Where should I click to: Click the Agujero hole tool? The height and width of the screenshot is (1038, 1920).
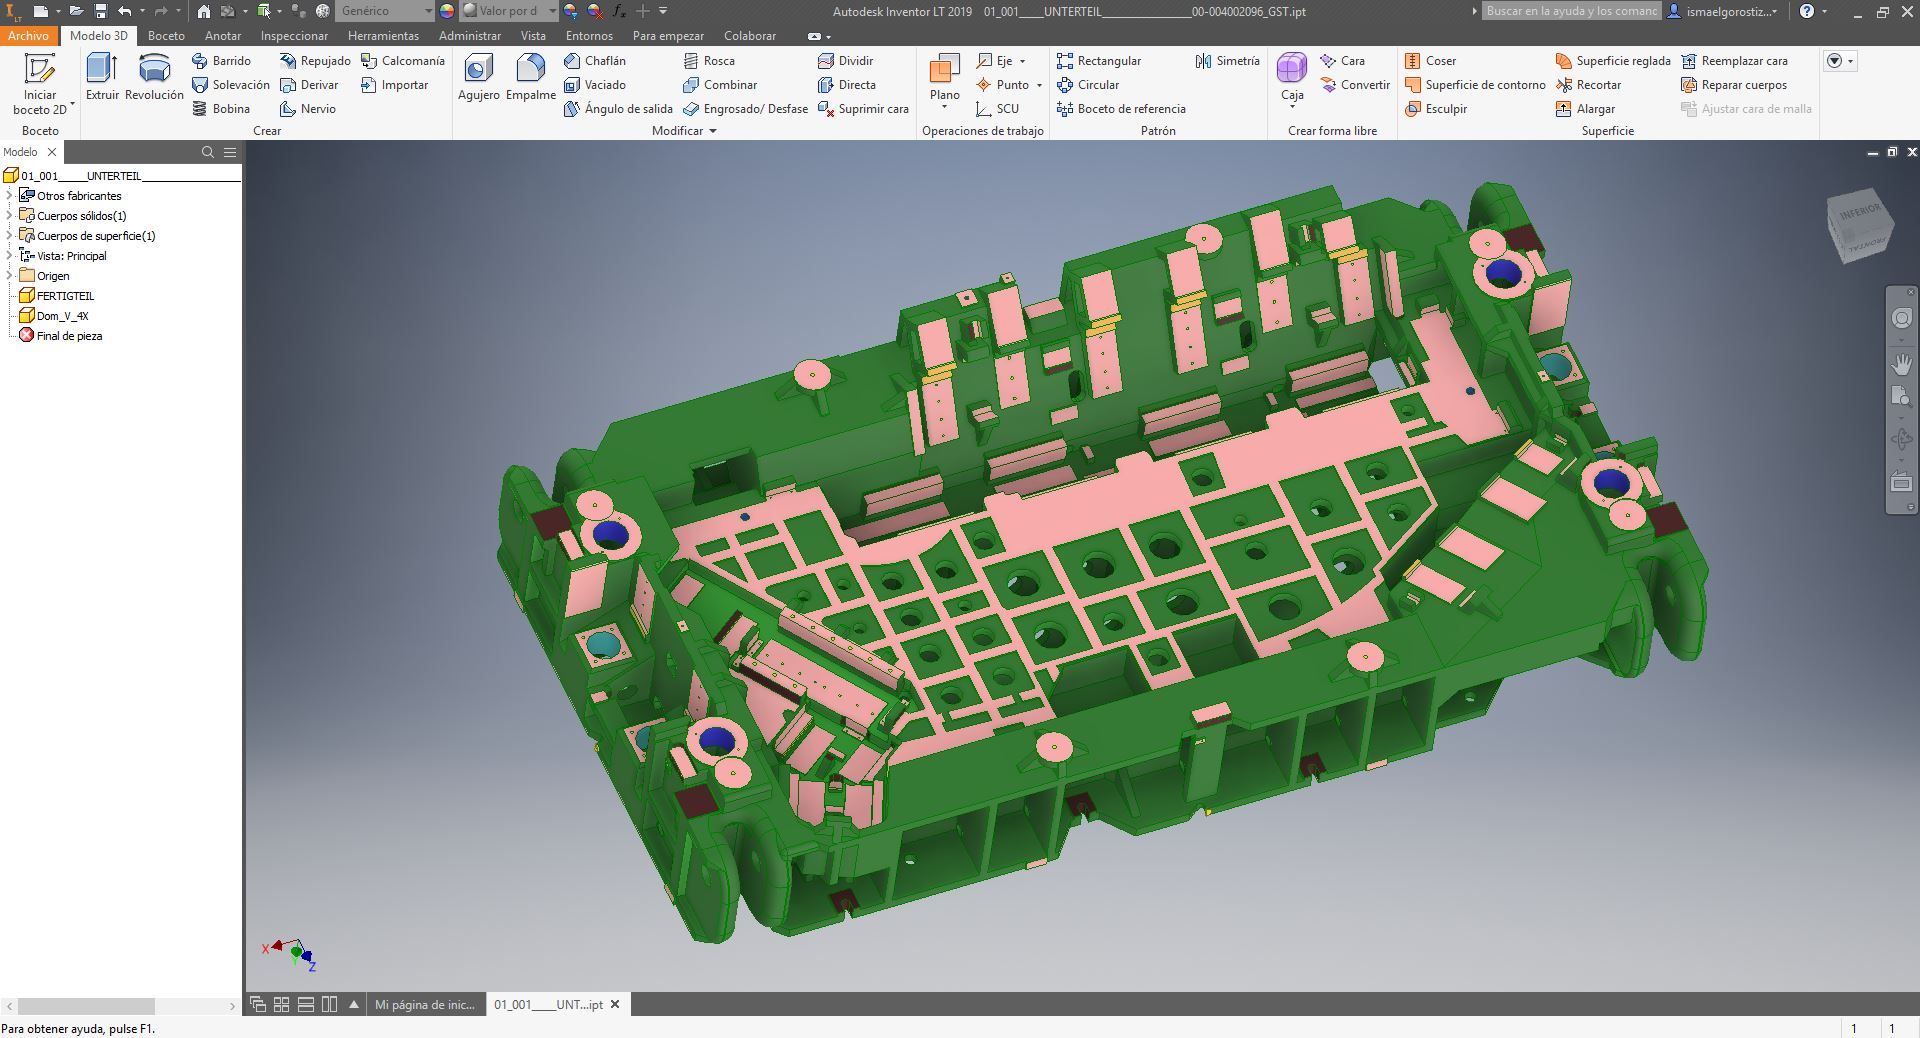pos(478,77)
